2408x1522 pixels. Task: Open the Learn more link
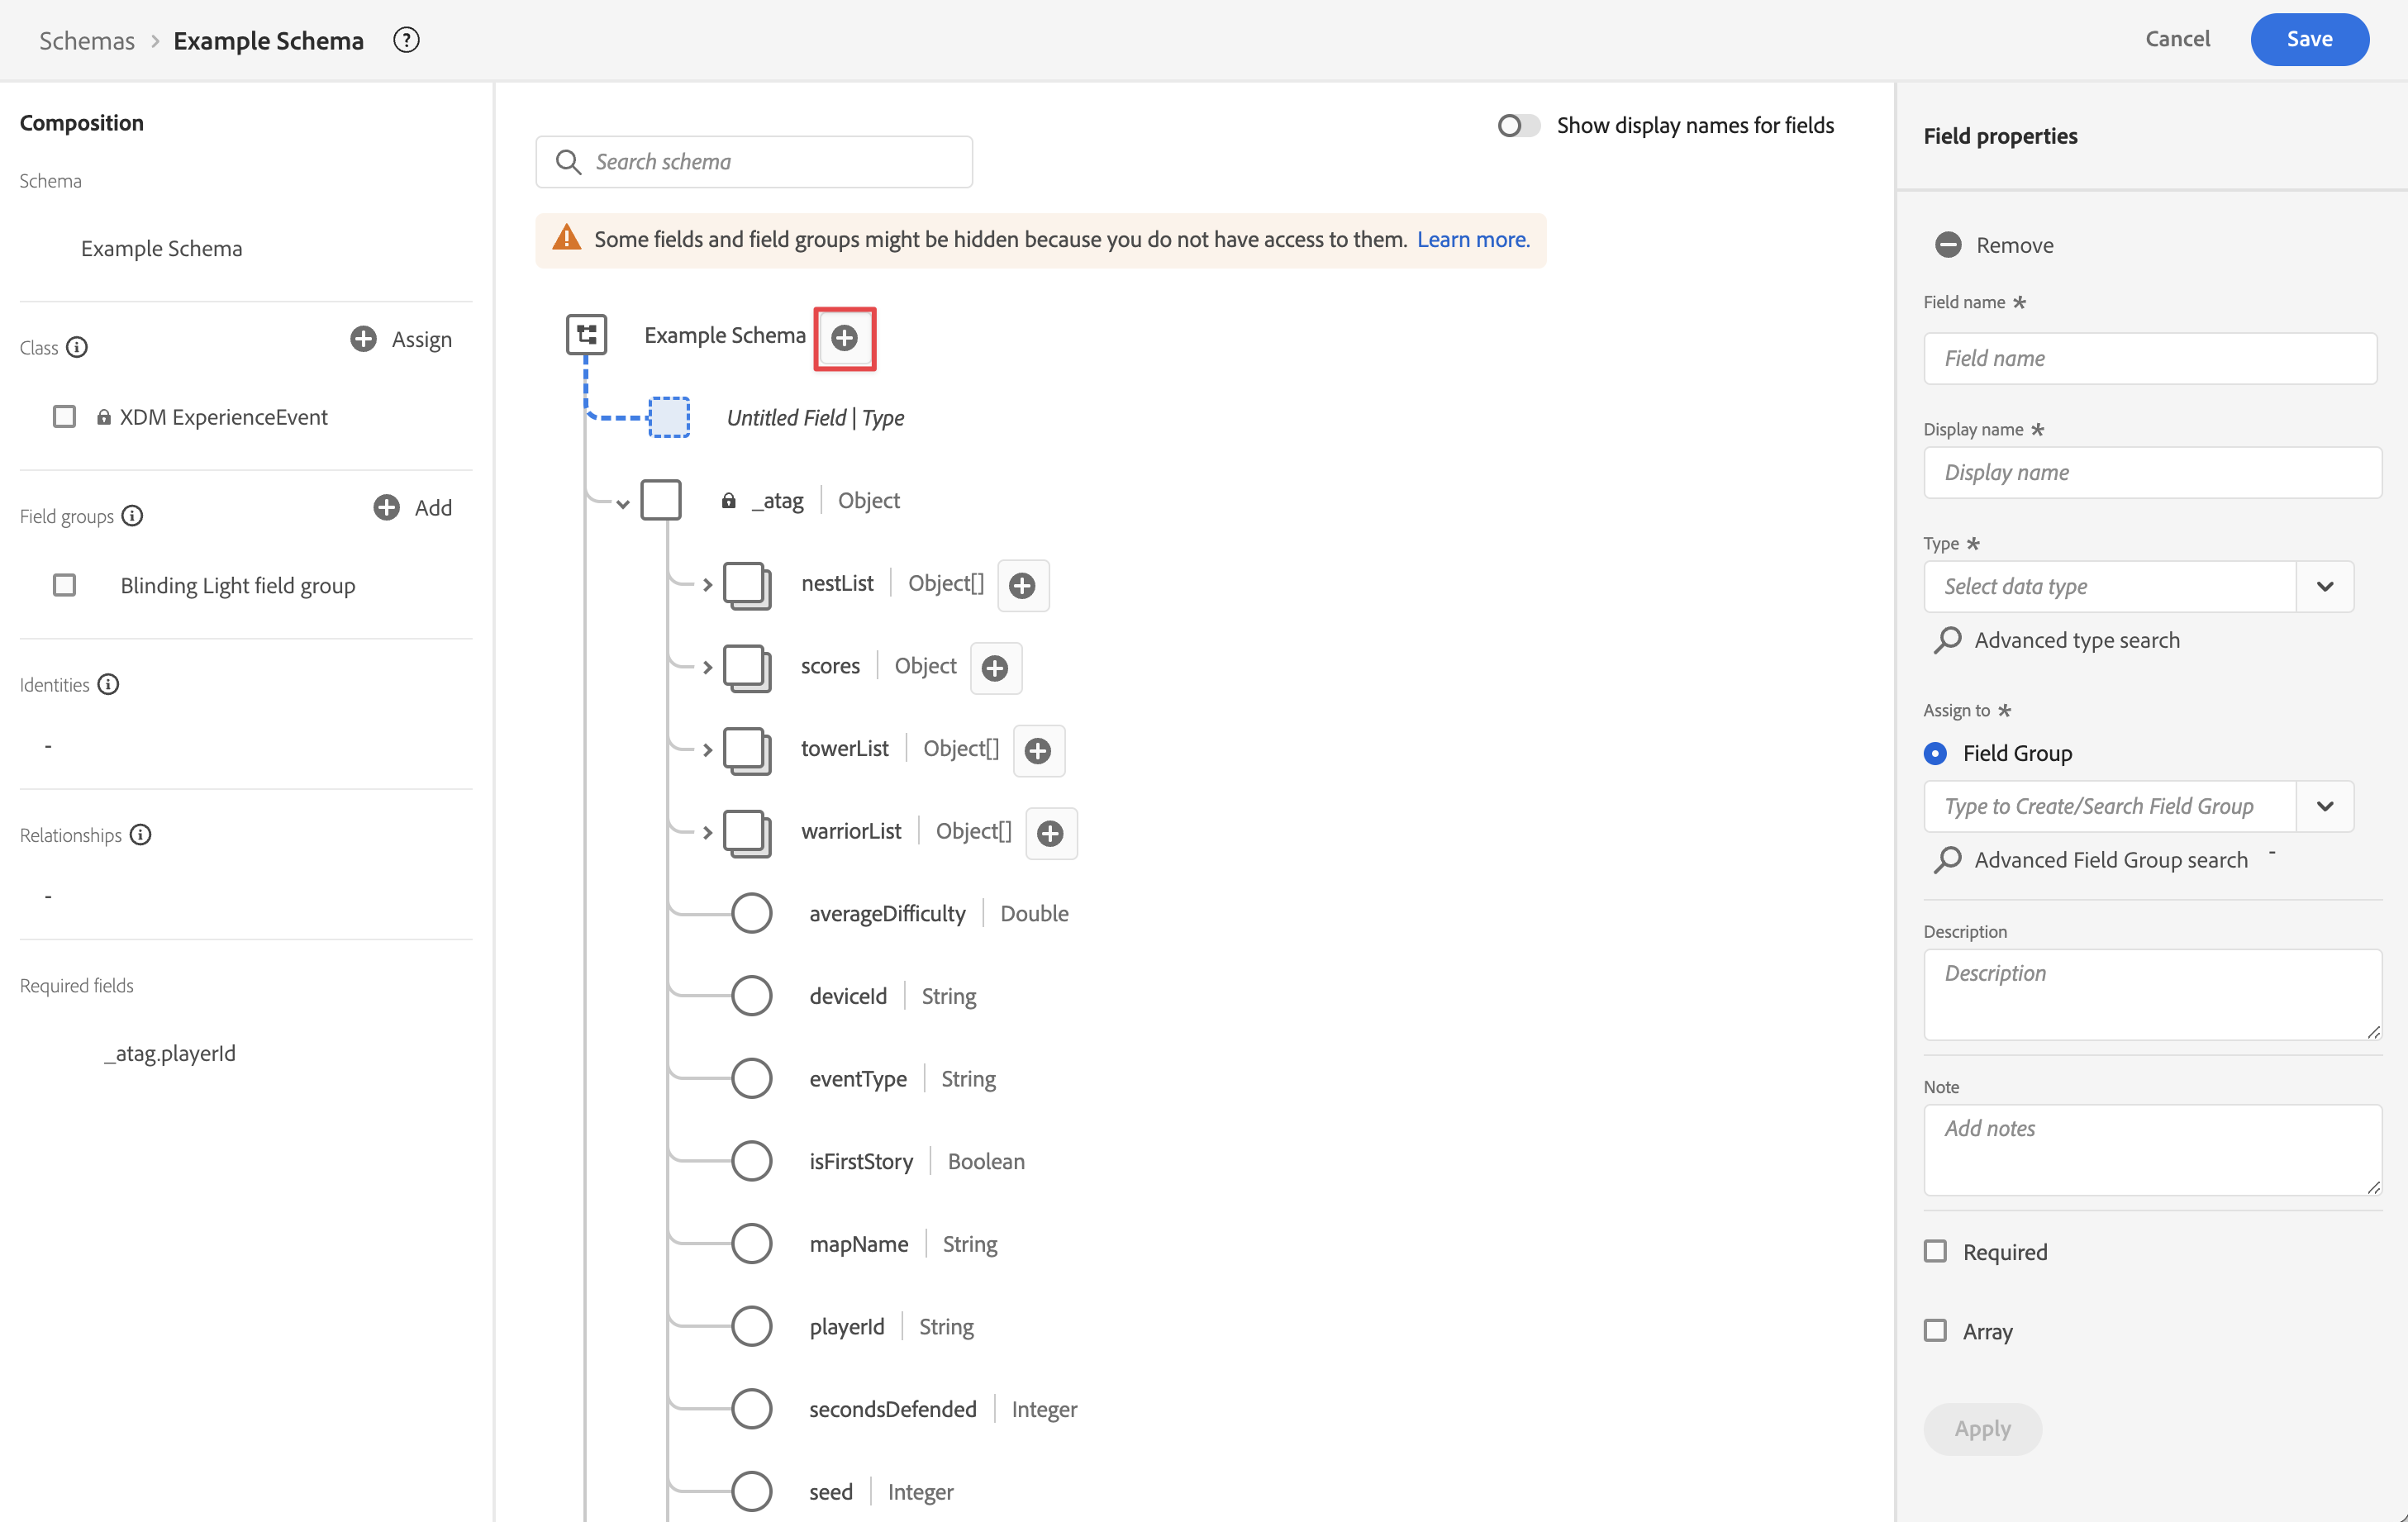point(1472,239)
